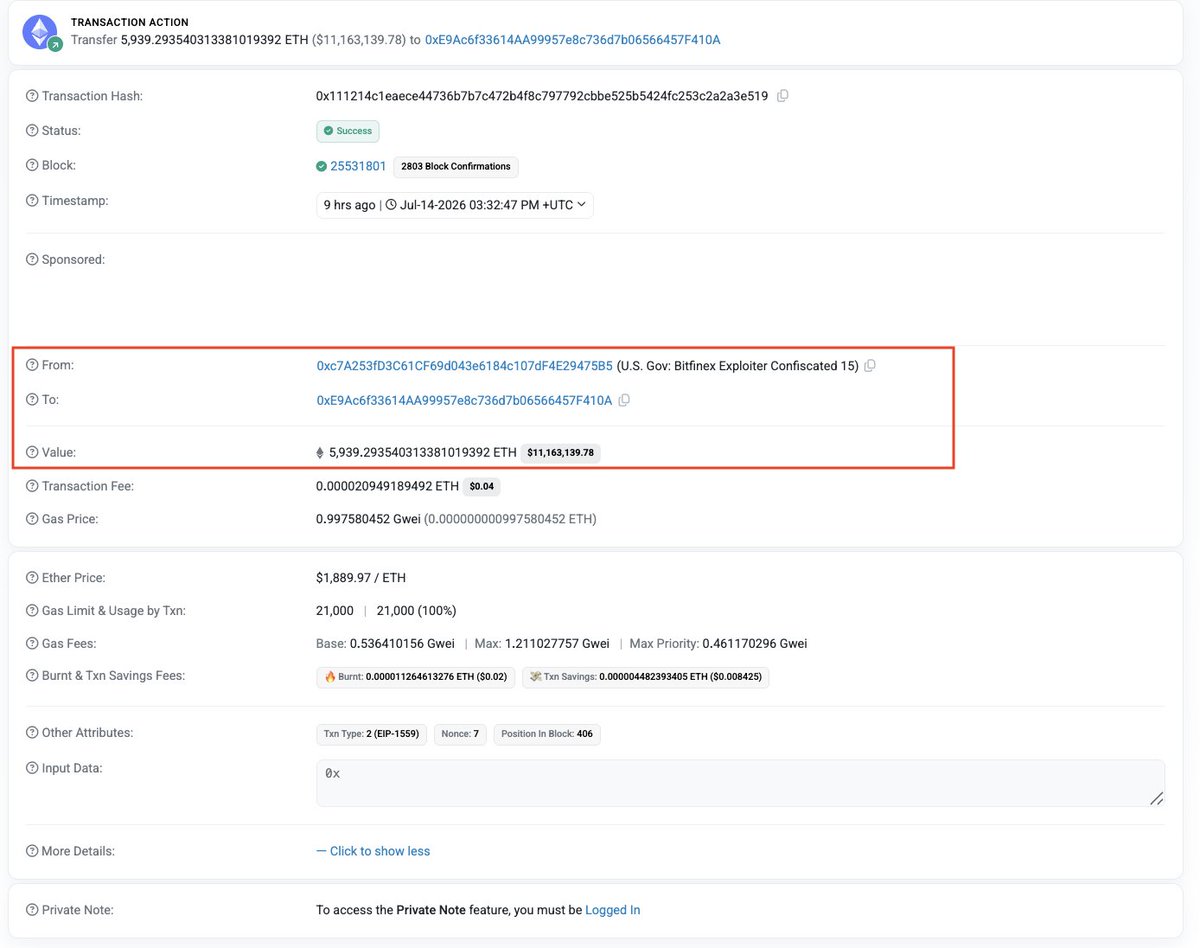Click help icon beside From
The width and height of the screenshot is (1200, 948).
[x=32, y=365]
